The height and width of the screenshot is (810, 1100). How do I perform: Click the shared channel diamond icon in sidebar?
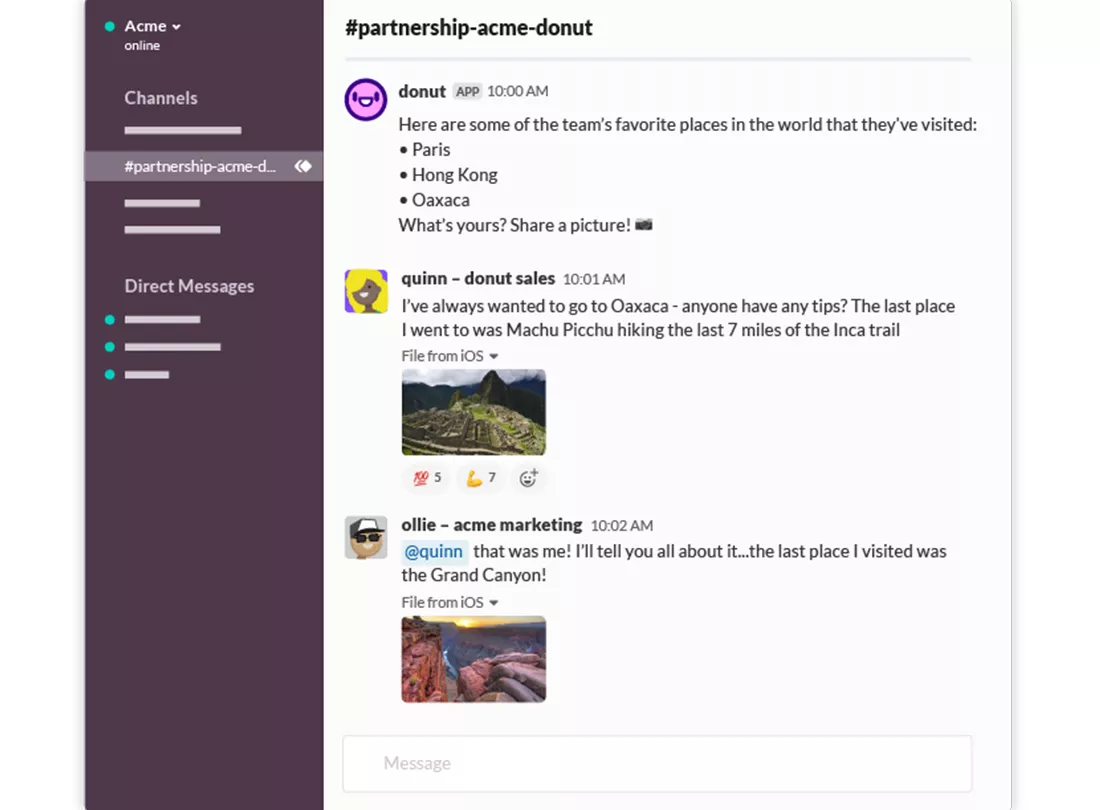coord(303,166)
